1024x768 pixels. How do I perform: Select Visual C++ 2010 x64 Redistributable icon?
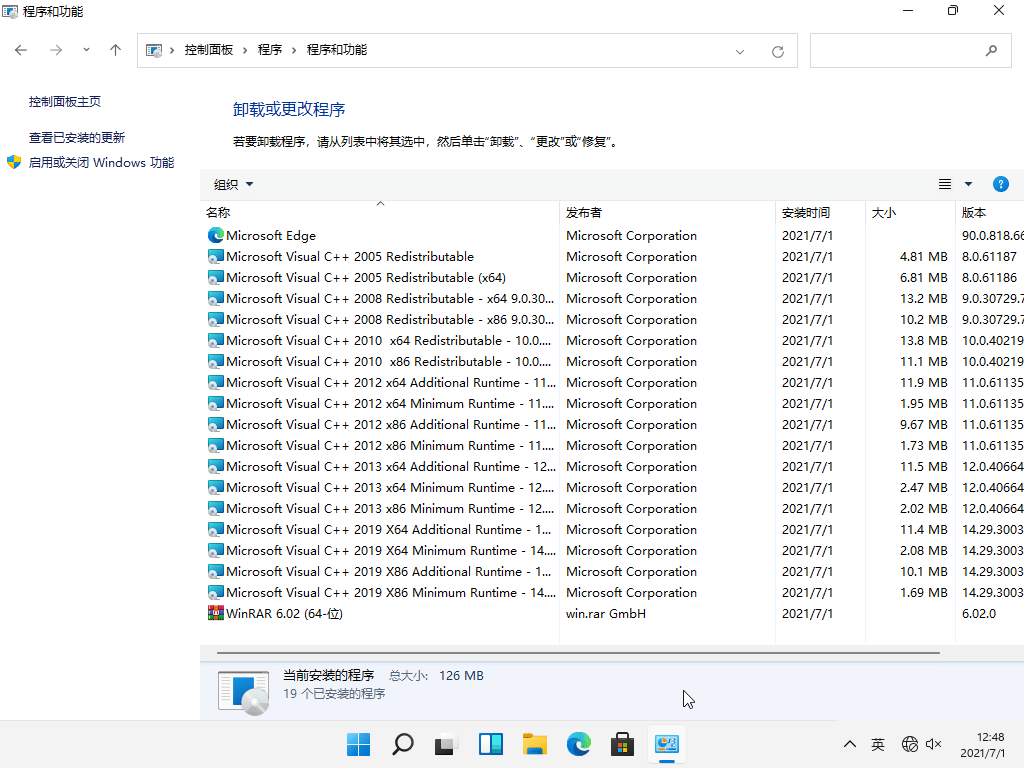(x=216, y=340)
